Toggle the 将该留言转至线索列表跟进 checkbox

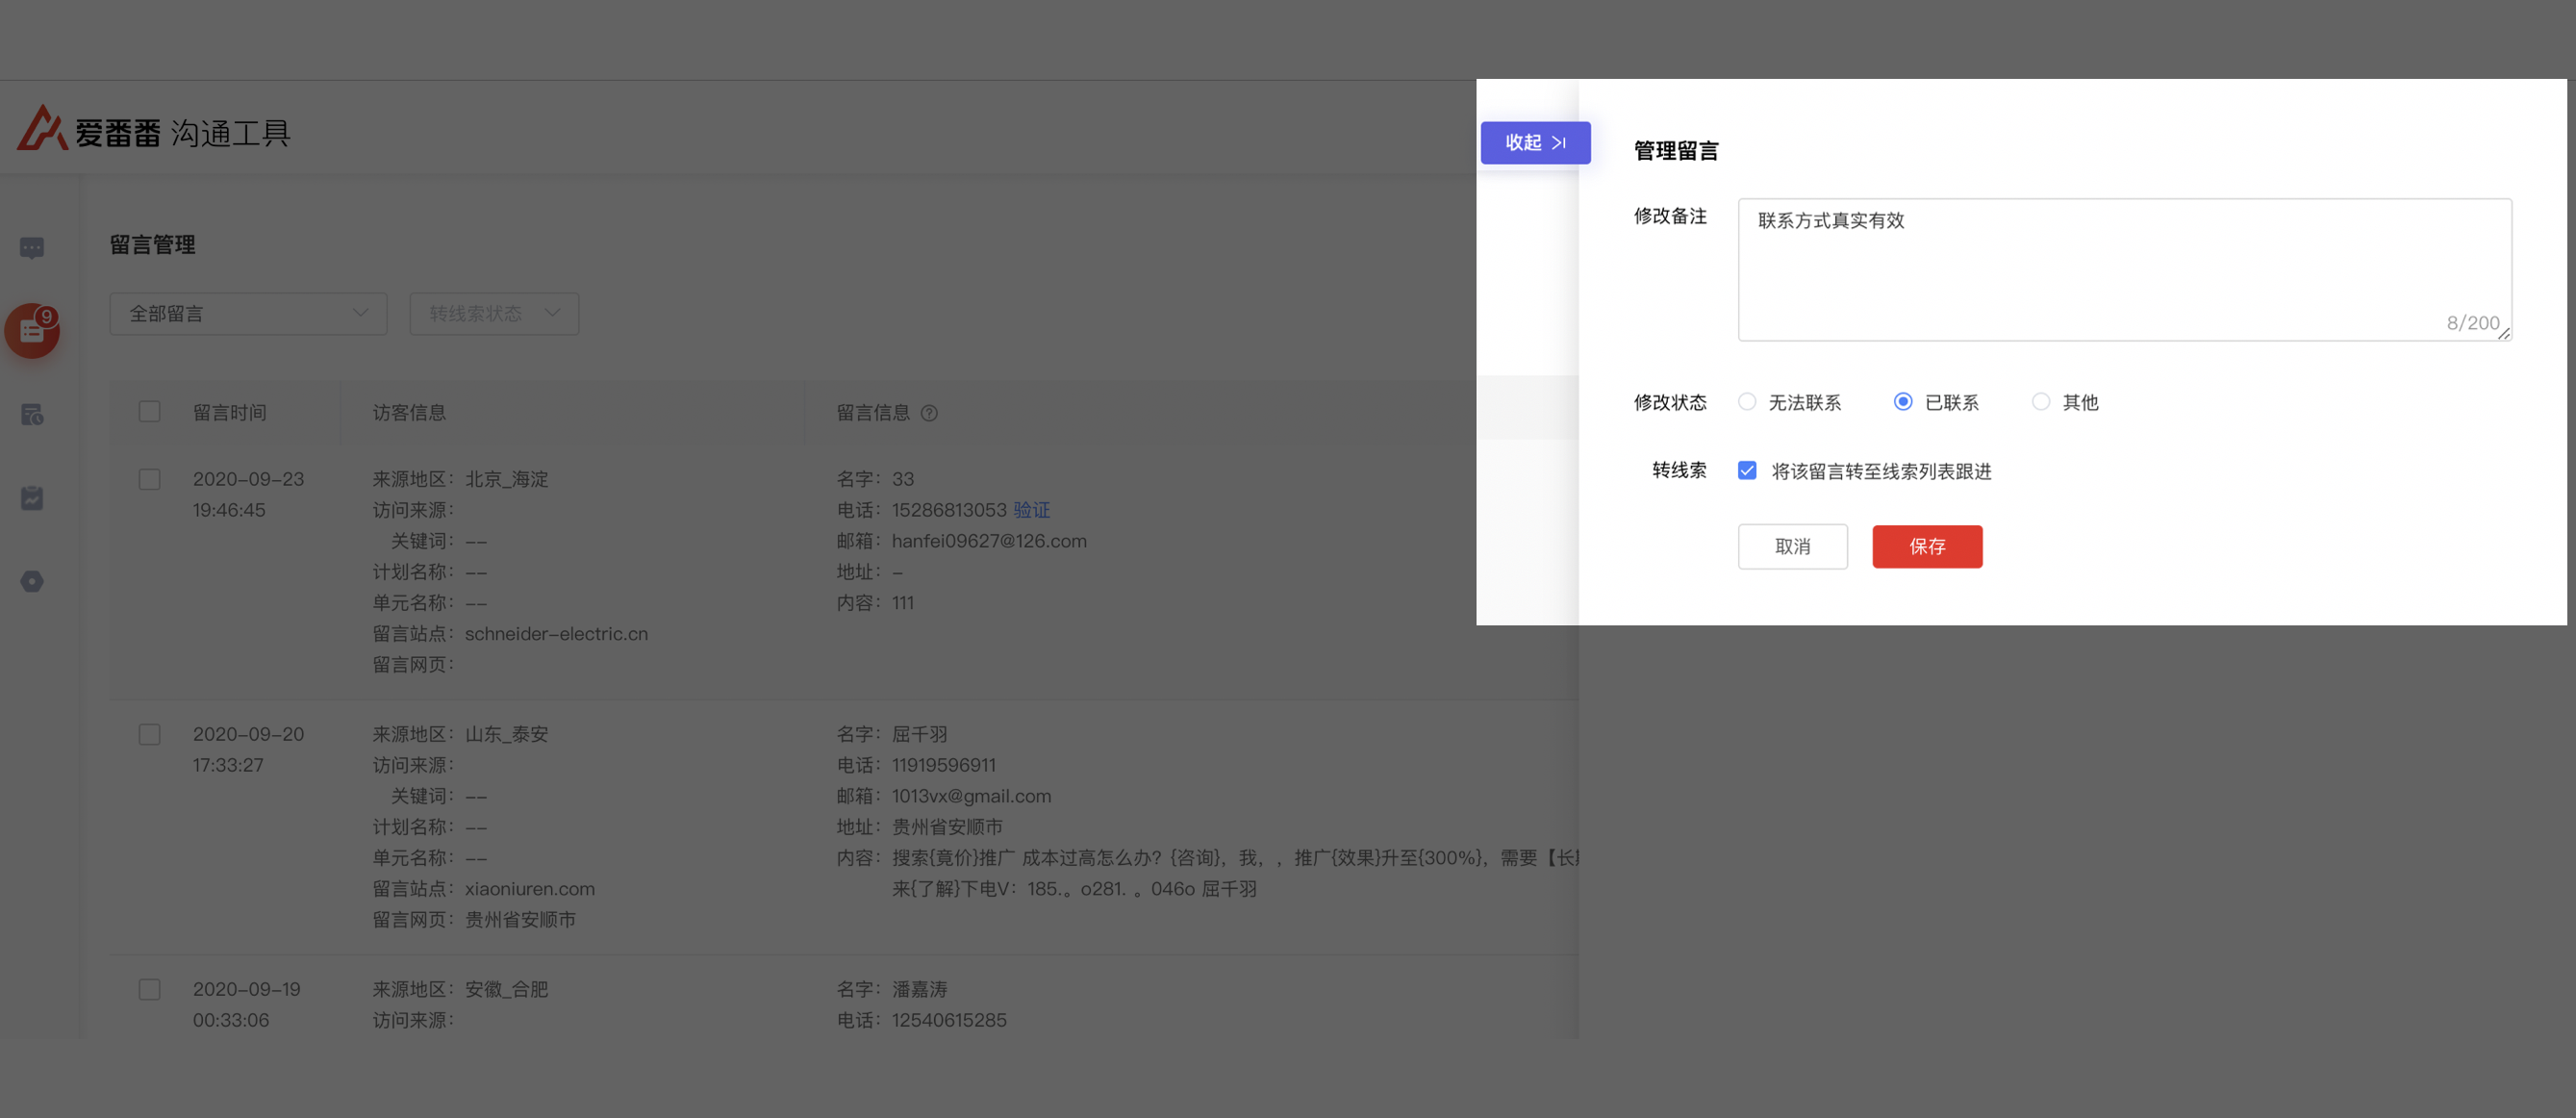click(1747, 471)
